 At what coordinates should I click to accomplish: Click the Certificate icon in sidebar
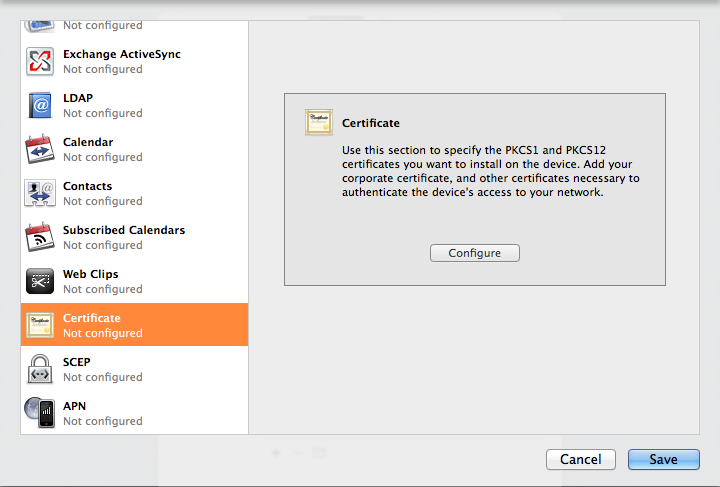pyautogui.click(x=40, y=325)
